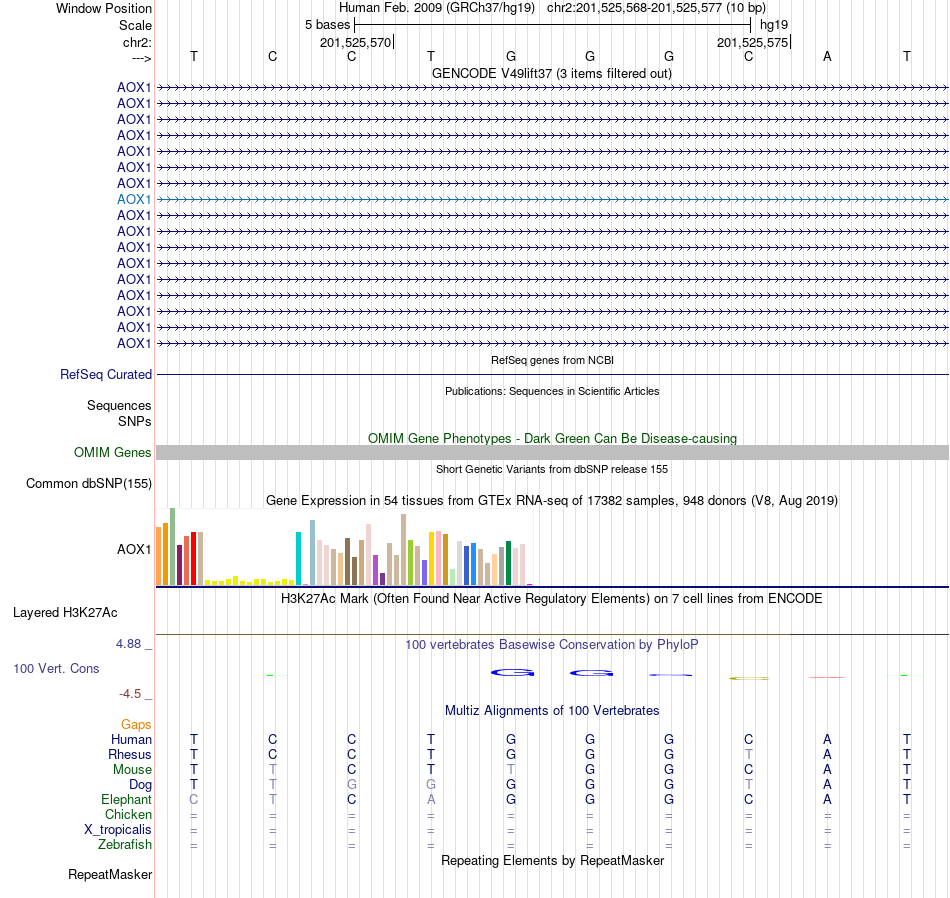
Task: Select the Rhesus alignment row label
Action: point(130,754)
